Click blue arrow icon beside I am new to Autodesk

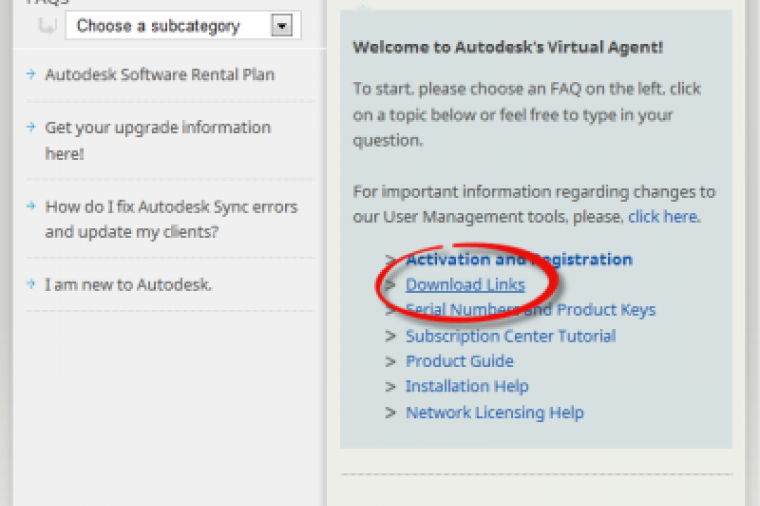(32, 285)
